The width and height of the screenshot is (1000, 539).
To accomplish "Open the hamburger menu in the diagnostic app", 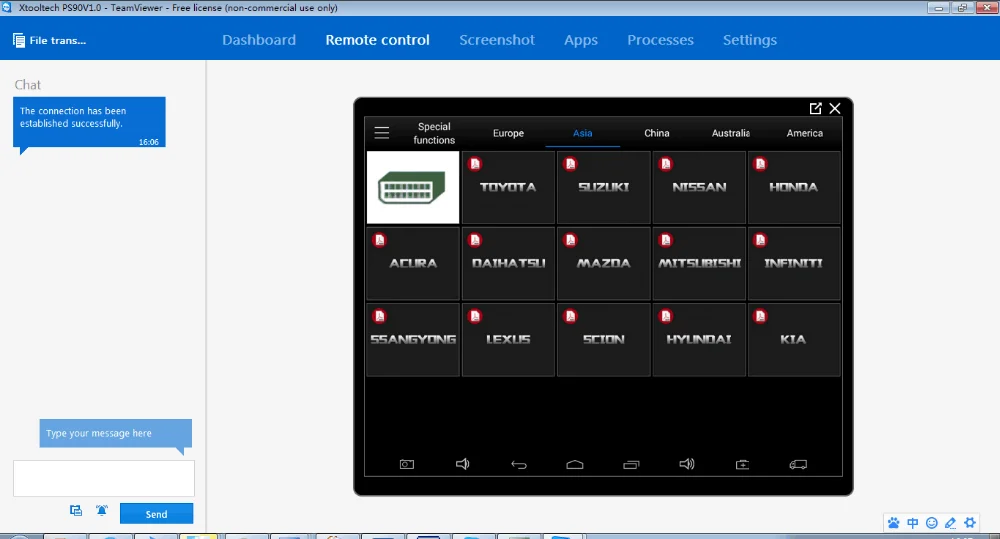I will [382, 133].
